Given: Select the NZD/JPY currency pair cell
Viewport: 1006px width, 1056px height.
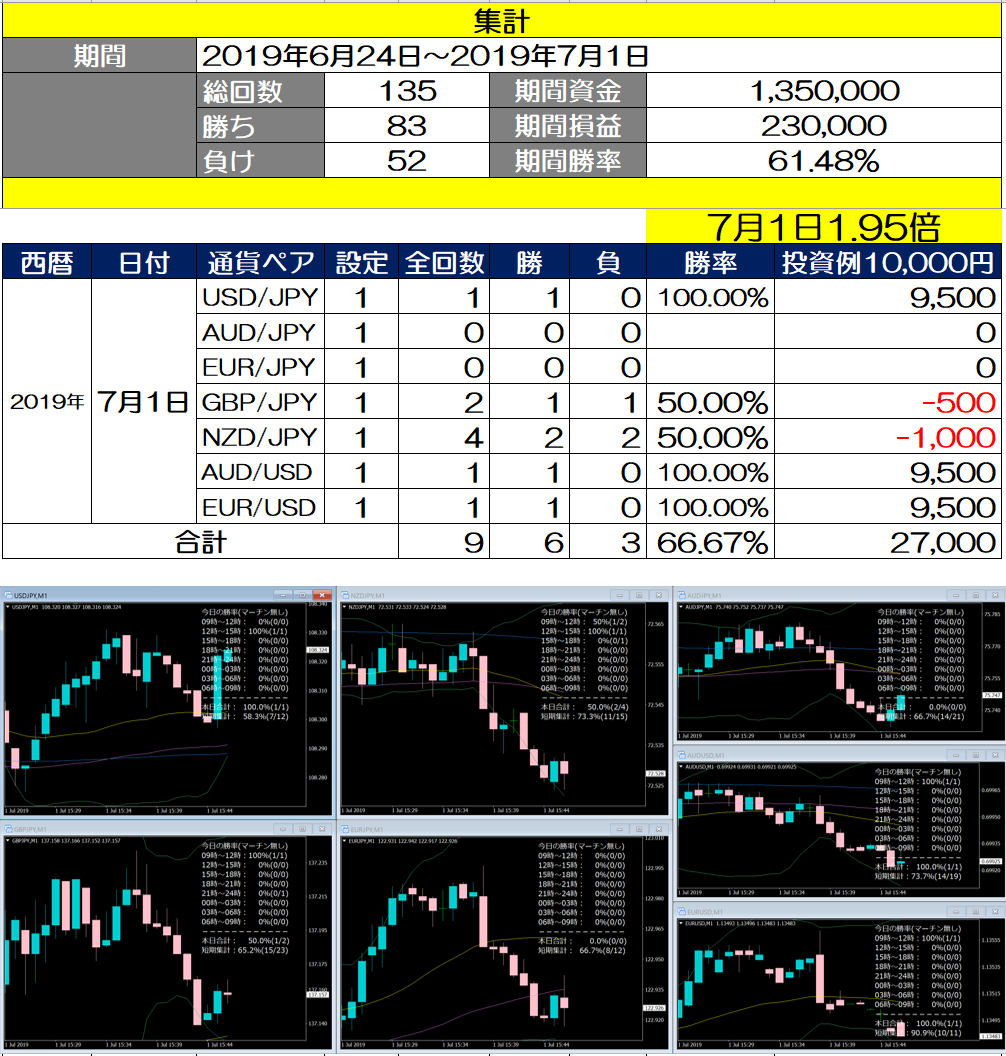Looking at the screenshot, I should pyautogui.click(x=261, y=437).
